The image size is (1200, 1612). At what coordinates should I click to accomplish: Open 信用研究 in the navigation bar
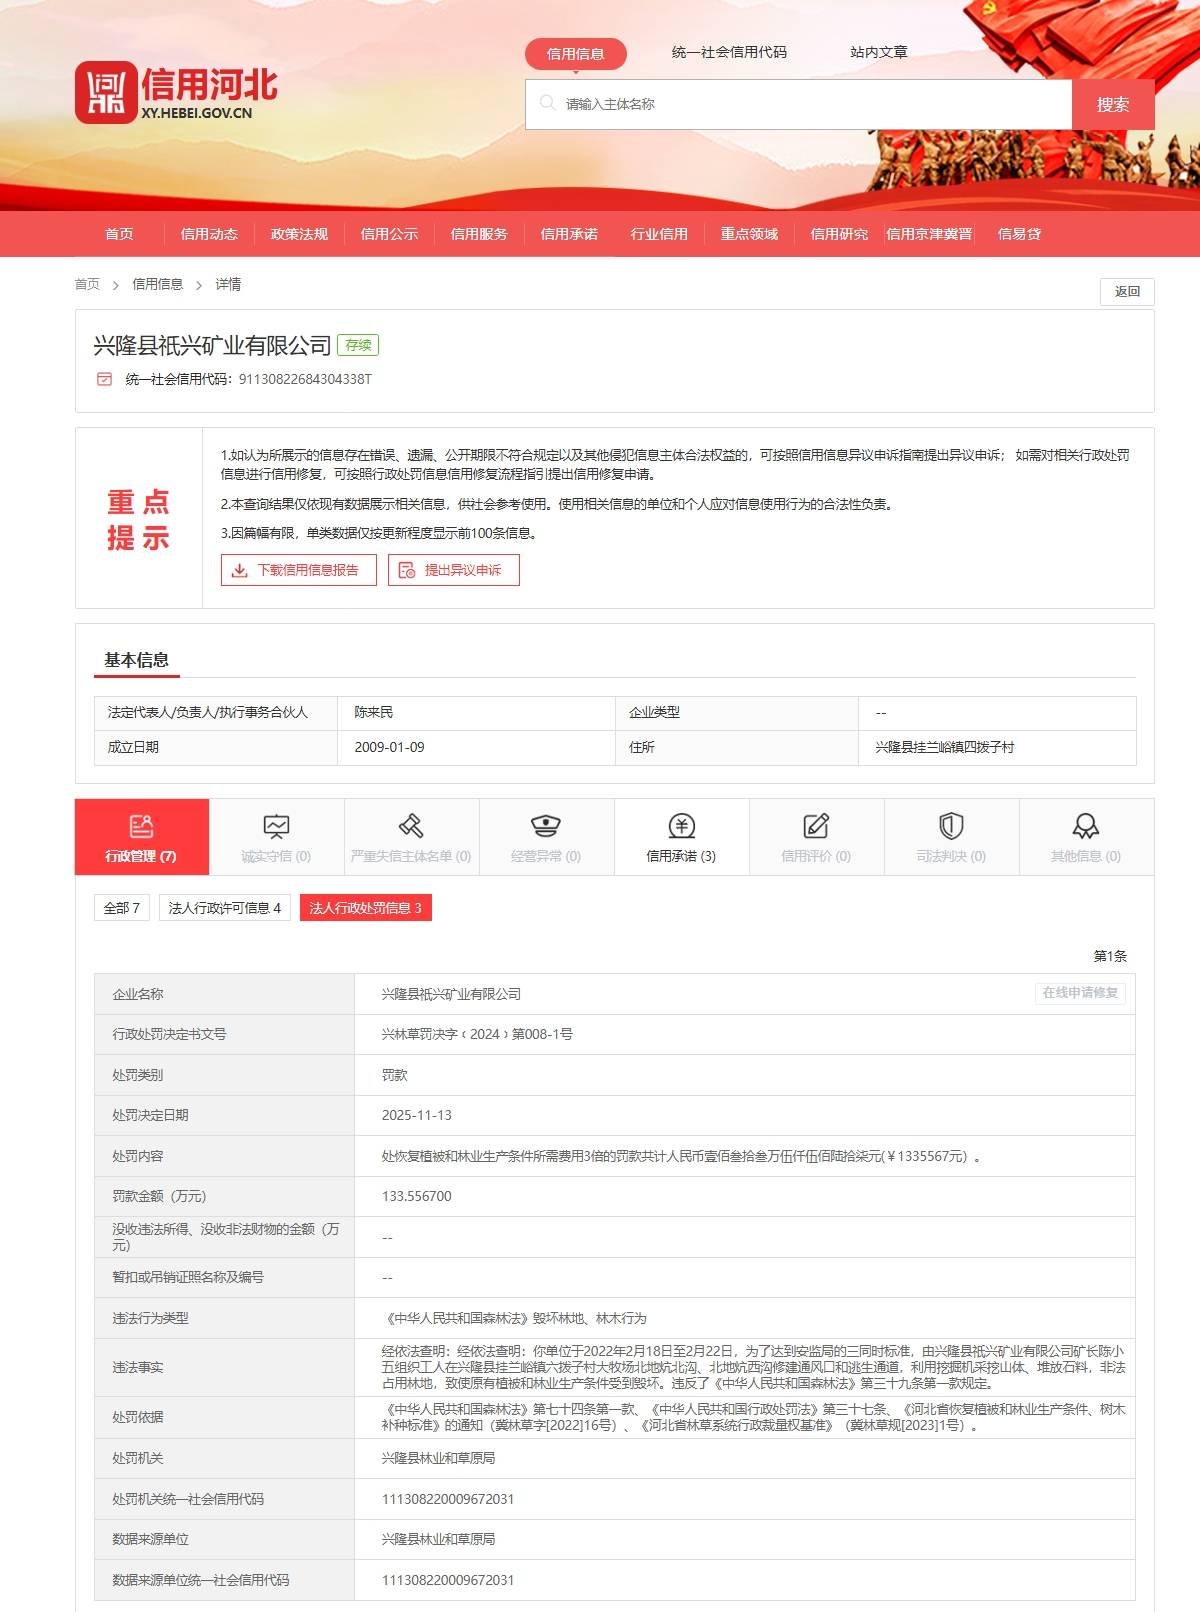[839, 234]
